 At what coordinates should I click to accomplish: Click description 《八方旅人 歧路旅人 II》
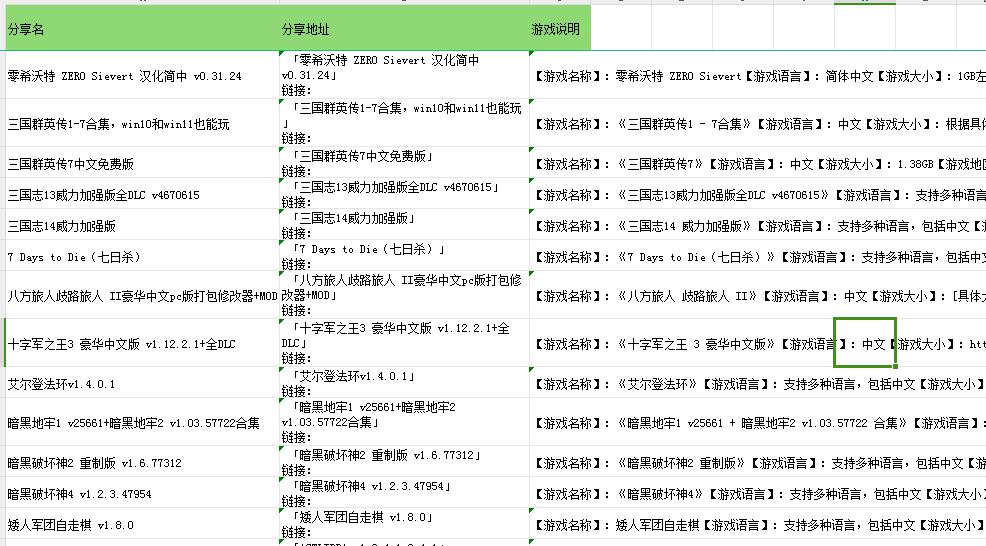click(758, 295)
